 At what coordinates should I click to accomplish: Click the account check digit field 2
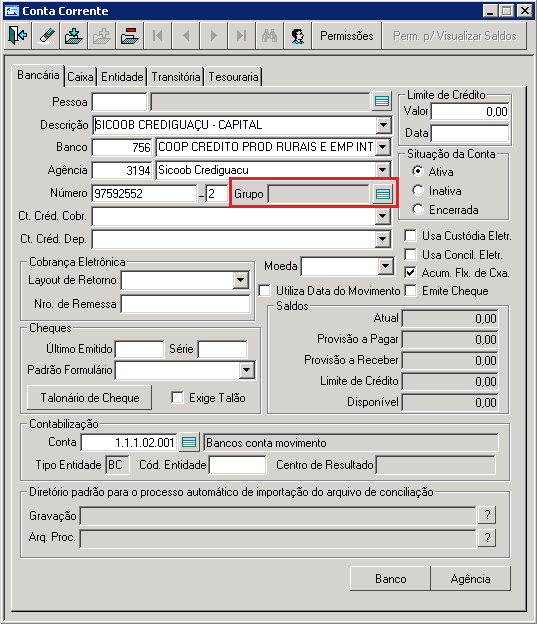pyautogui.click(x=216, y=194)
